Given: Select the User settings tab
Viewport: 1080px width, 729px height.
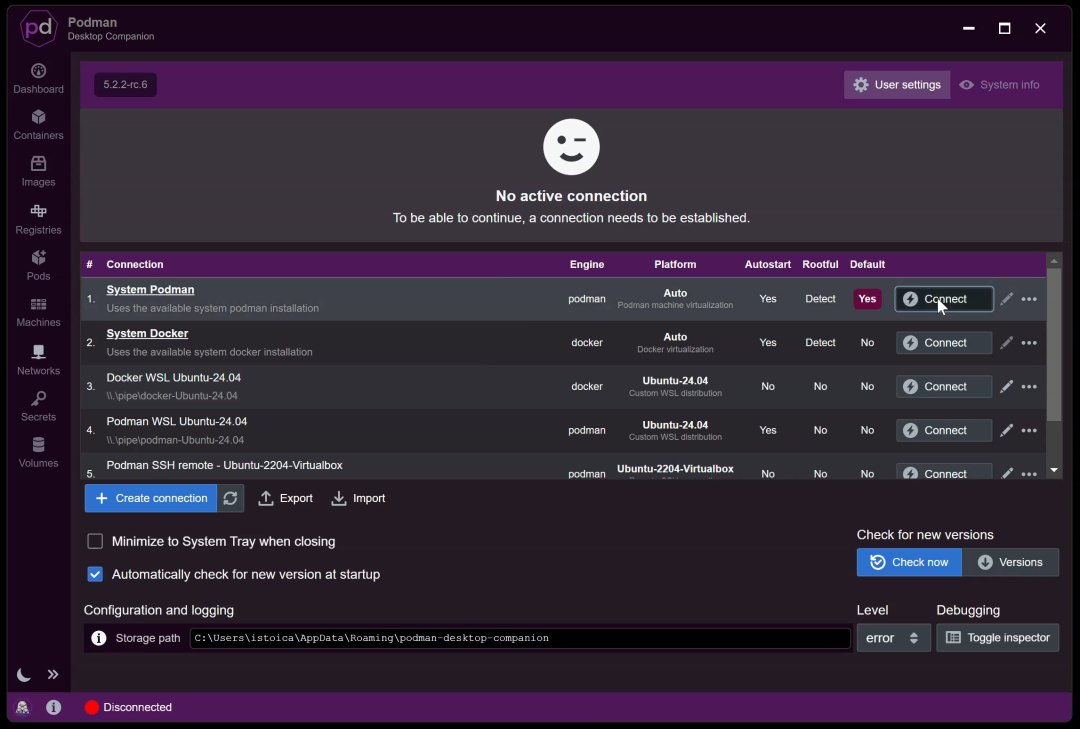Looking at the screenshot, I should pos(897,85).
